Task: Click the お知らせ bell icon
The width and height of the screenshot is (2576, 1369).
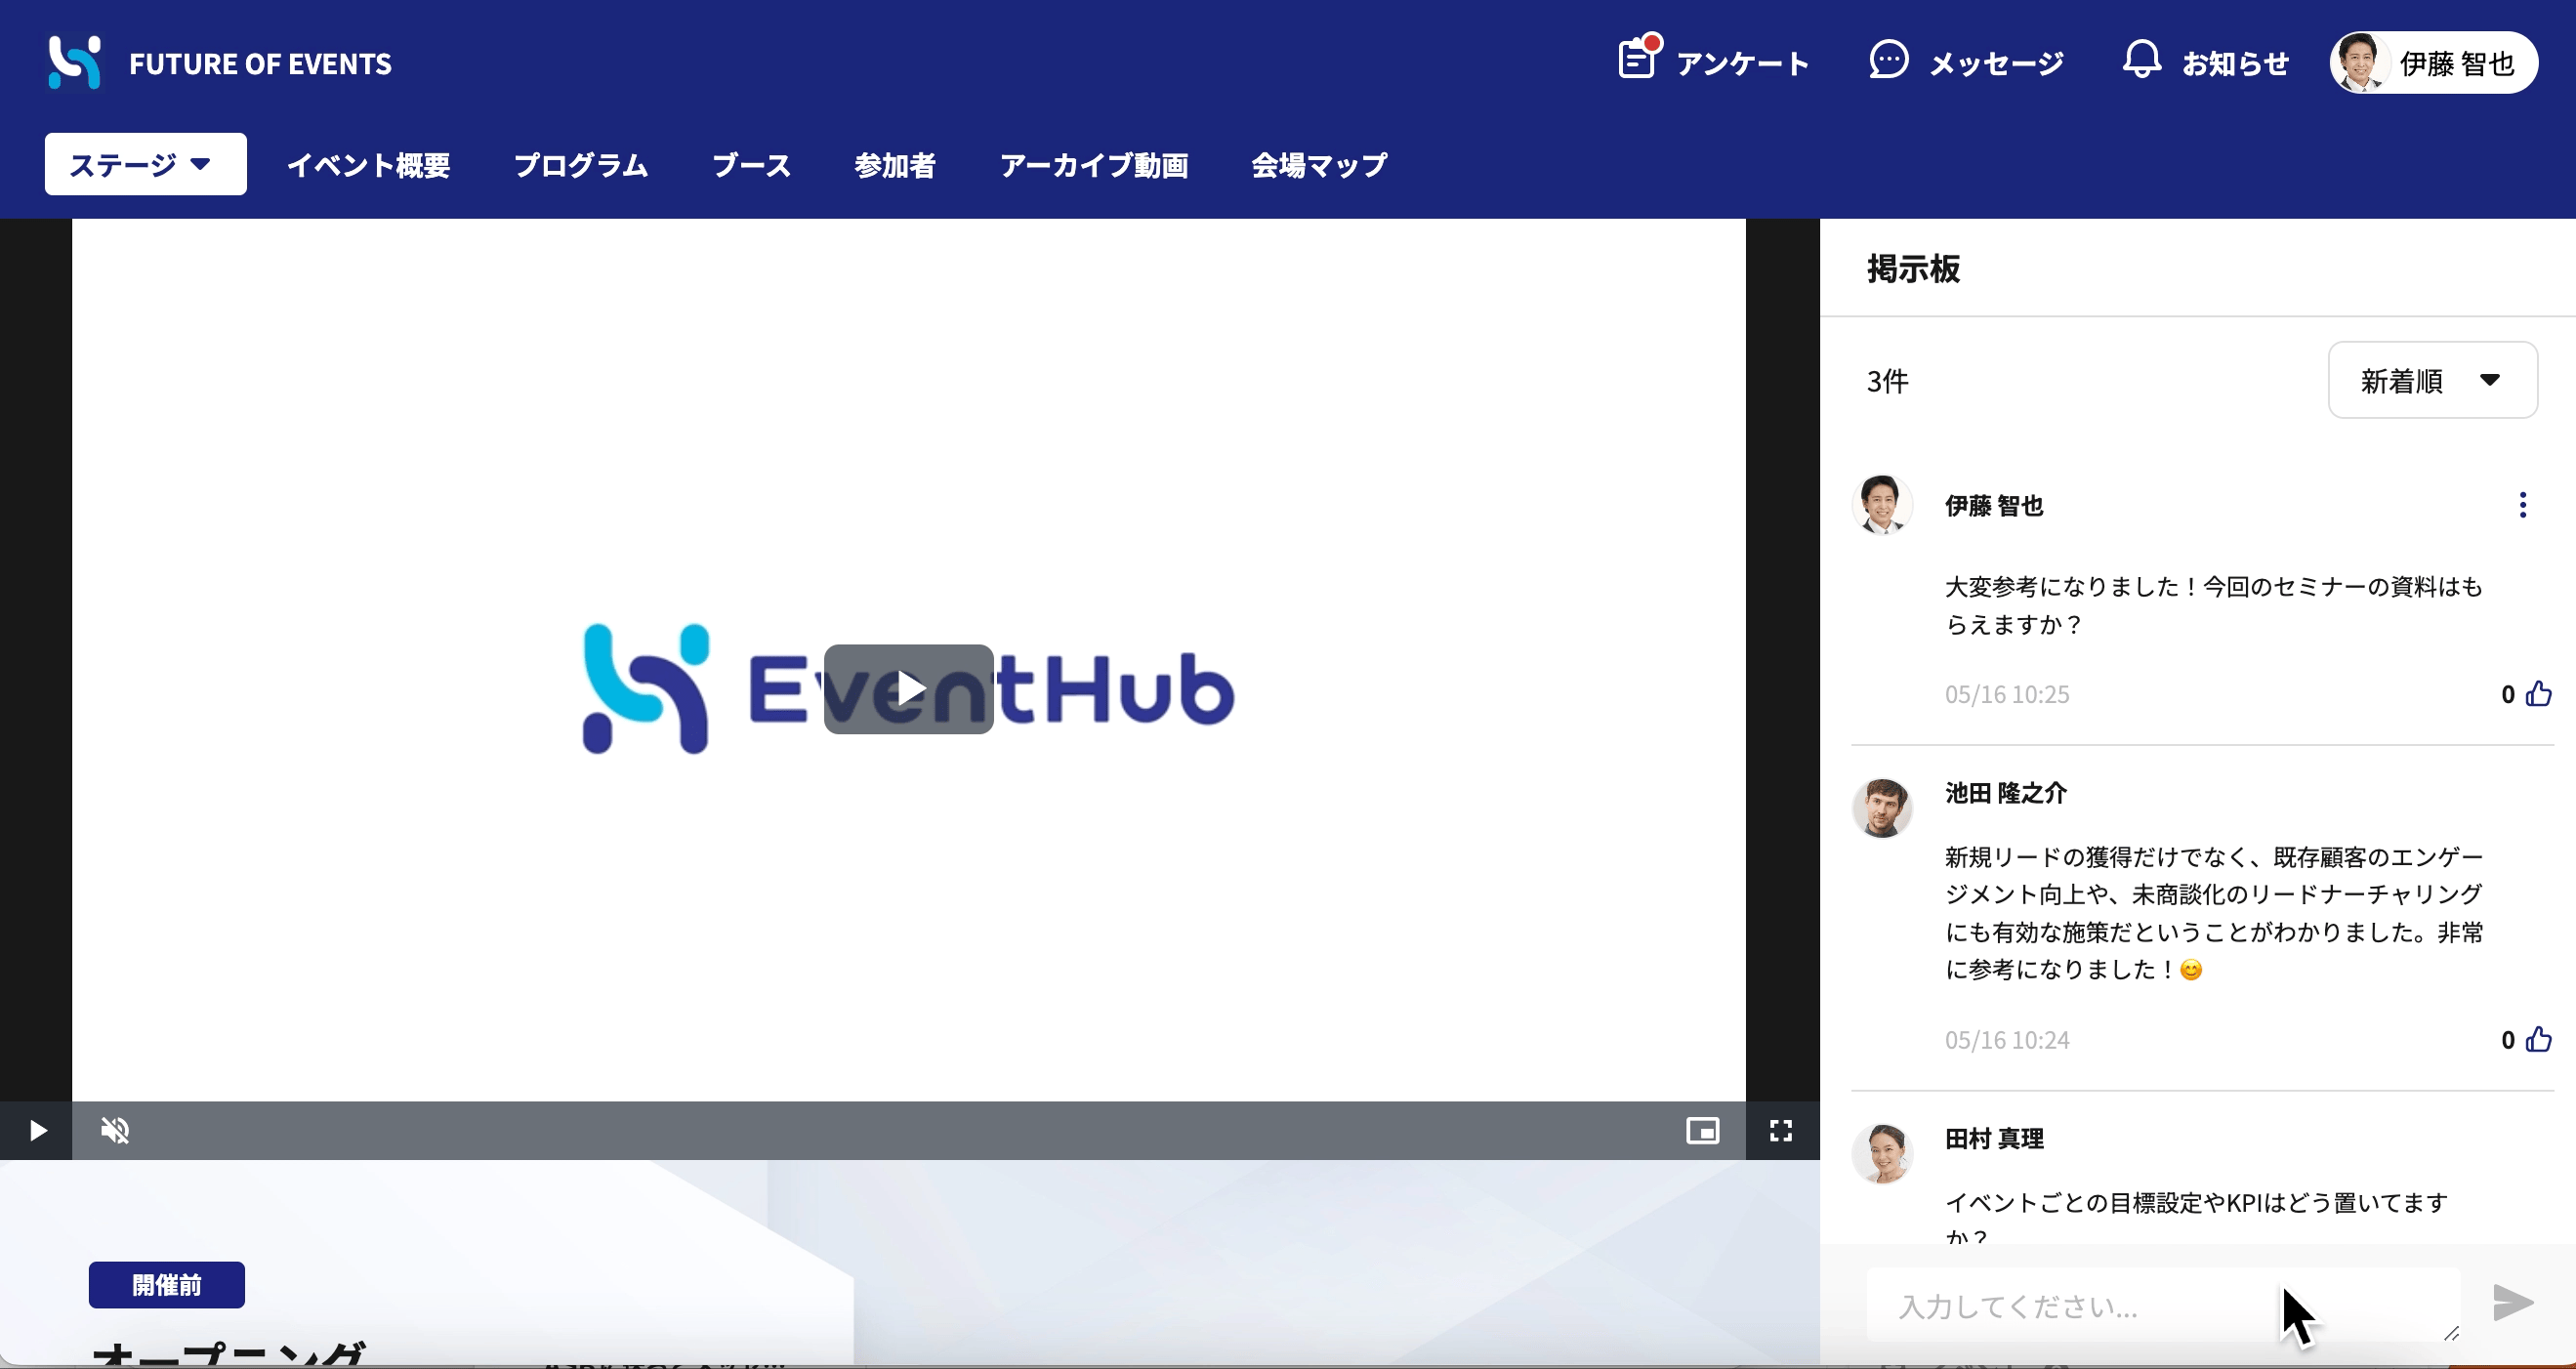Action: (x=2142, y=60)
